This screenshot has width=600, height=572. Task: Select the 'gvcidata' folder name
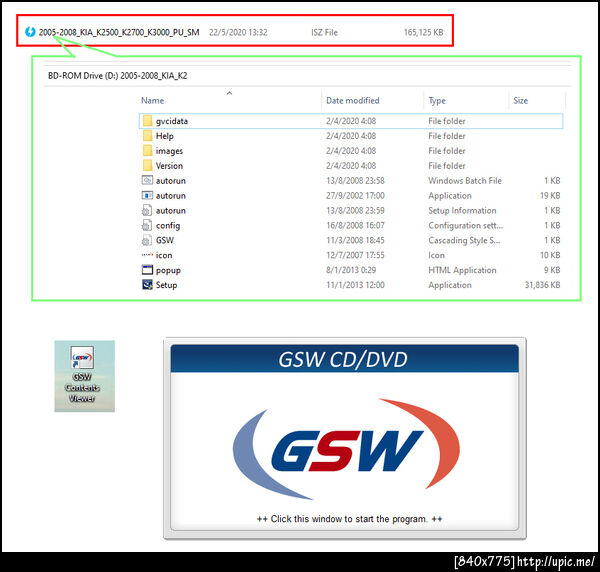172,121
